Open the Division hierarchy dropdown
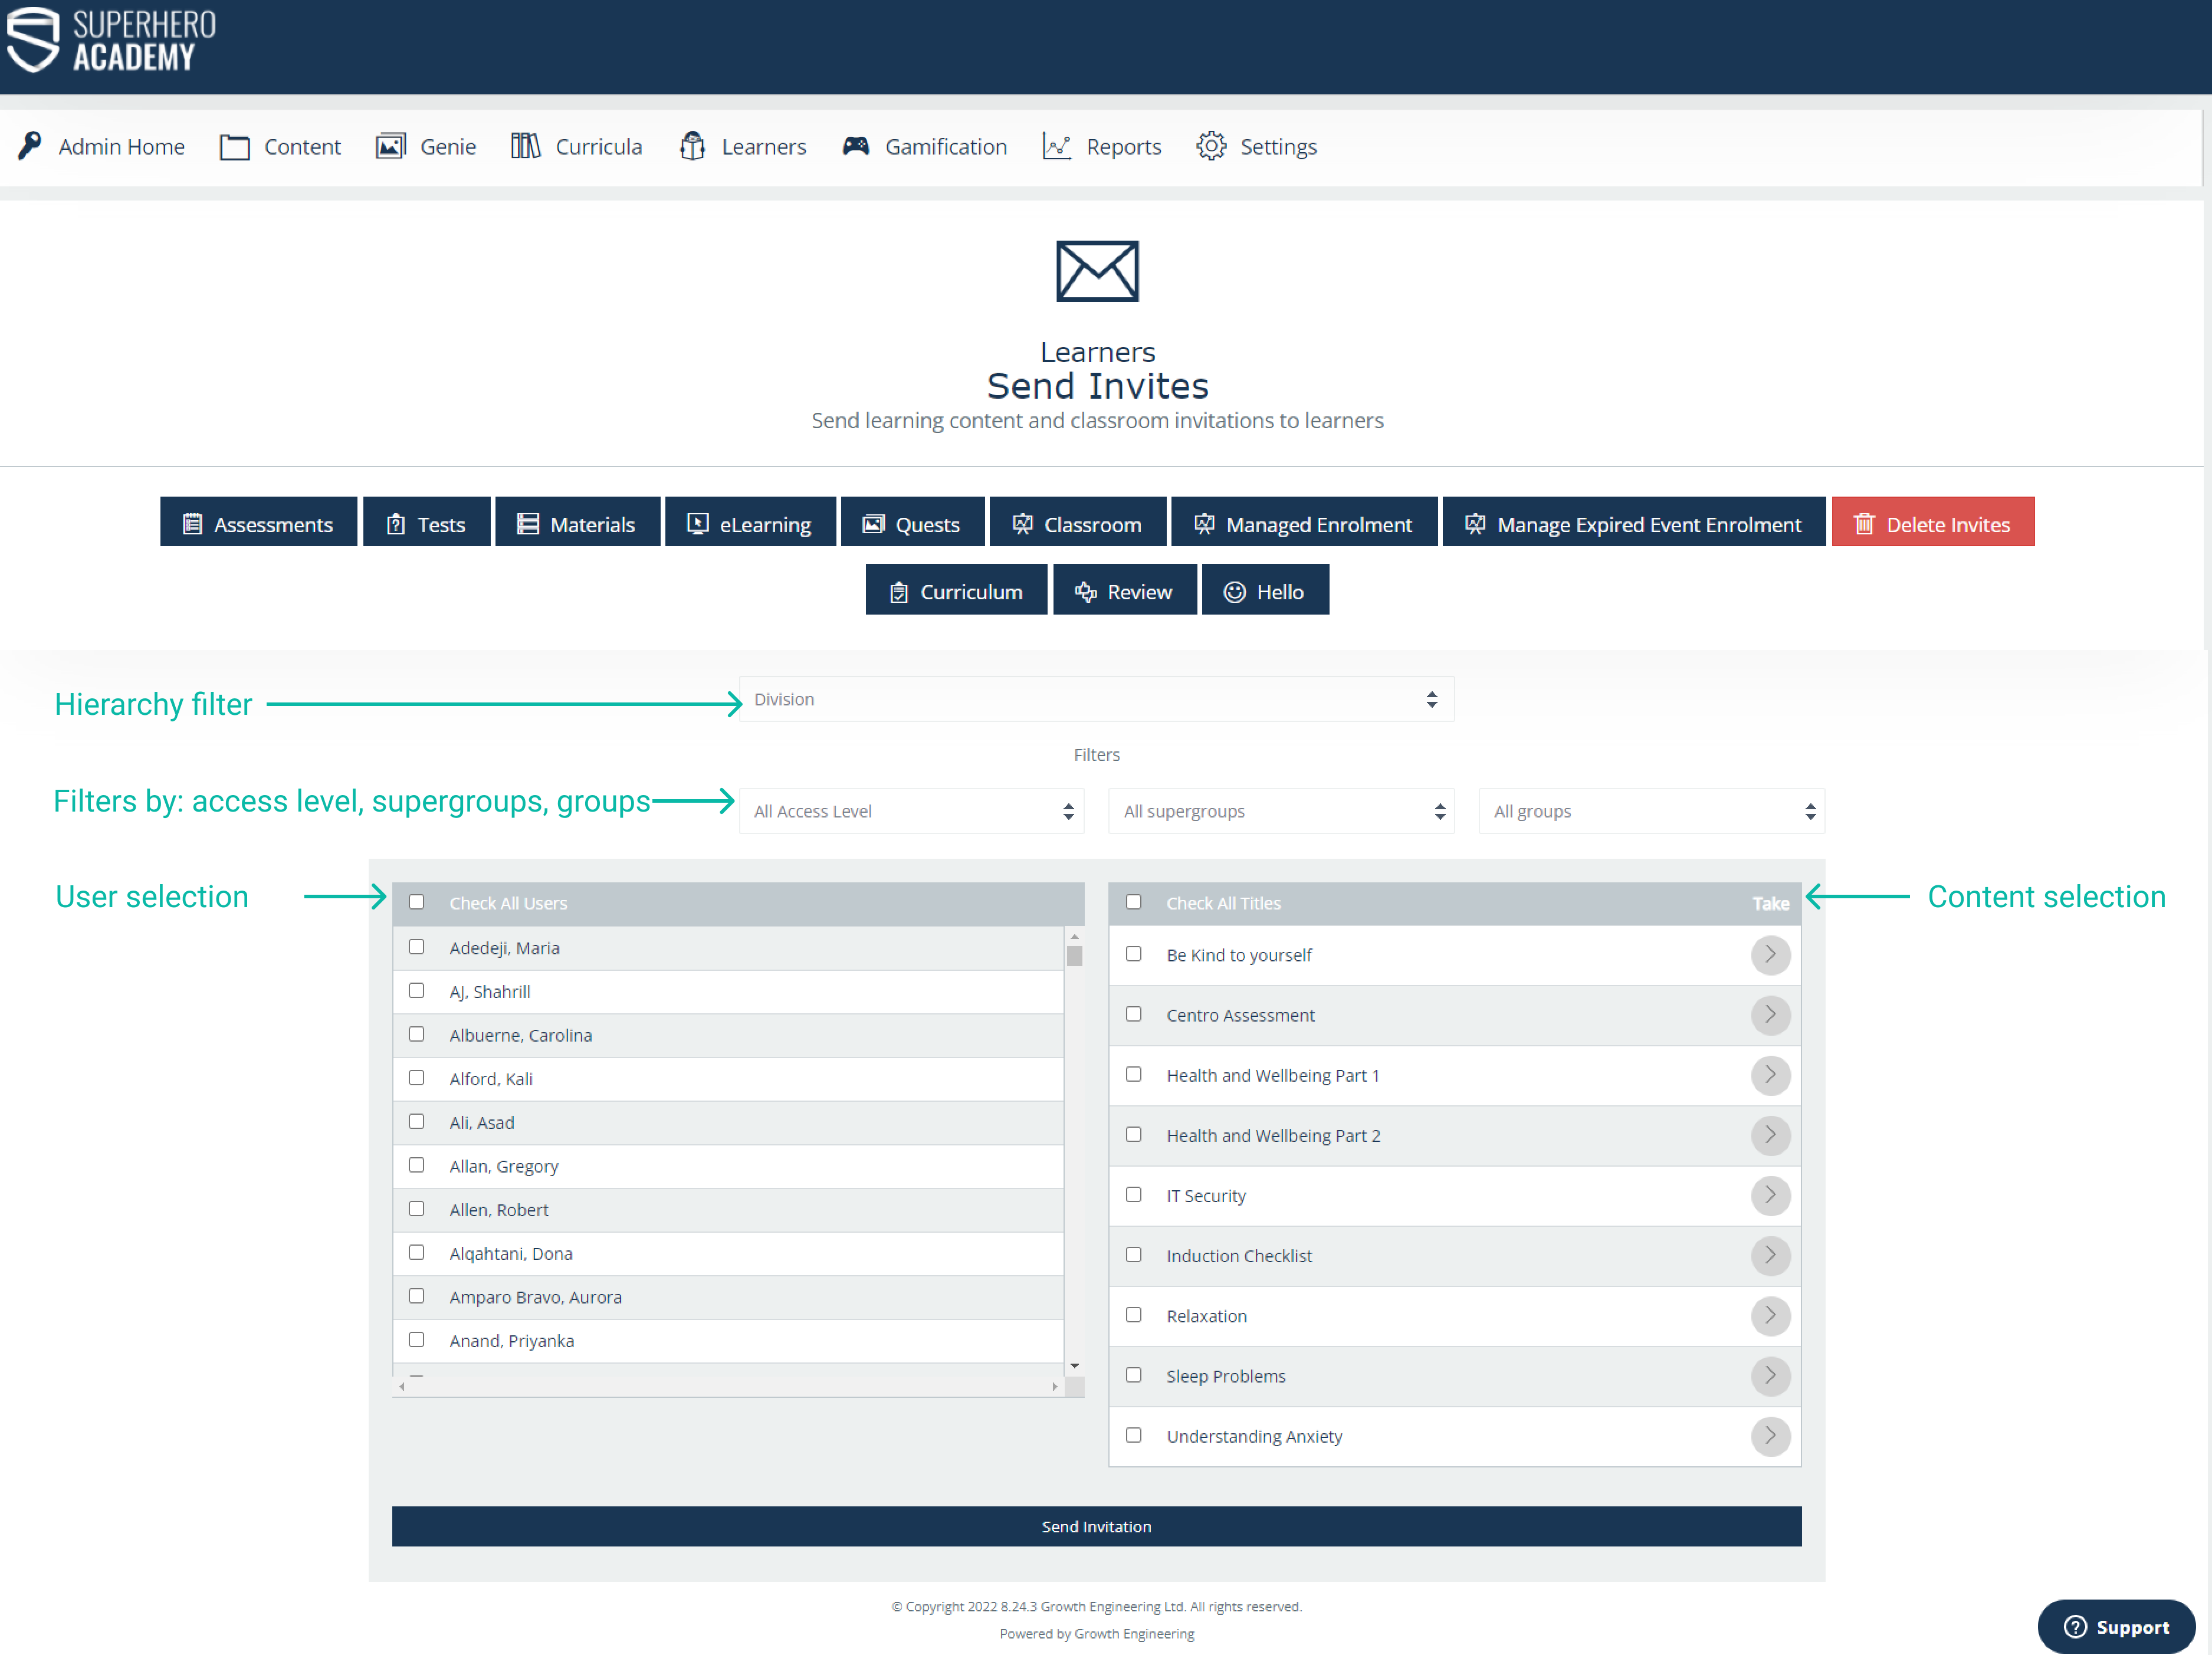2212x1655 pixels. [x=1096, y=699]
